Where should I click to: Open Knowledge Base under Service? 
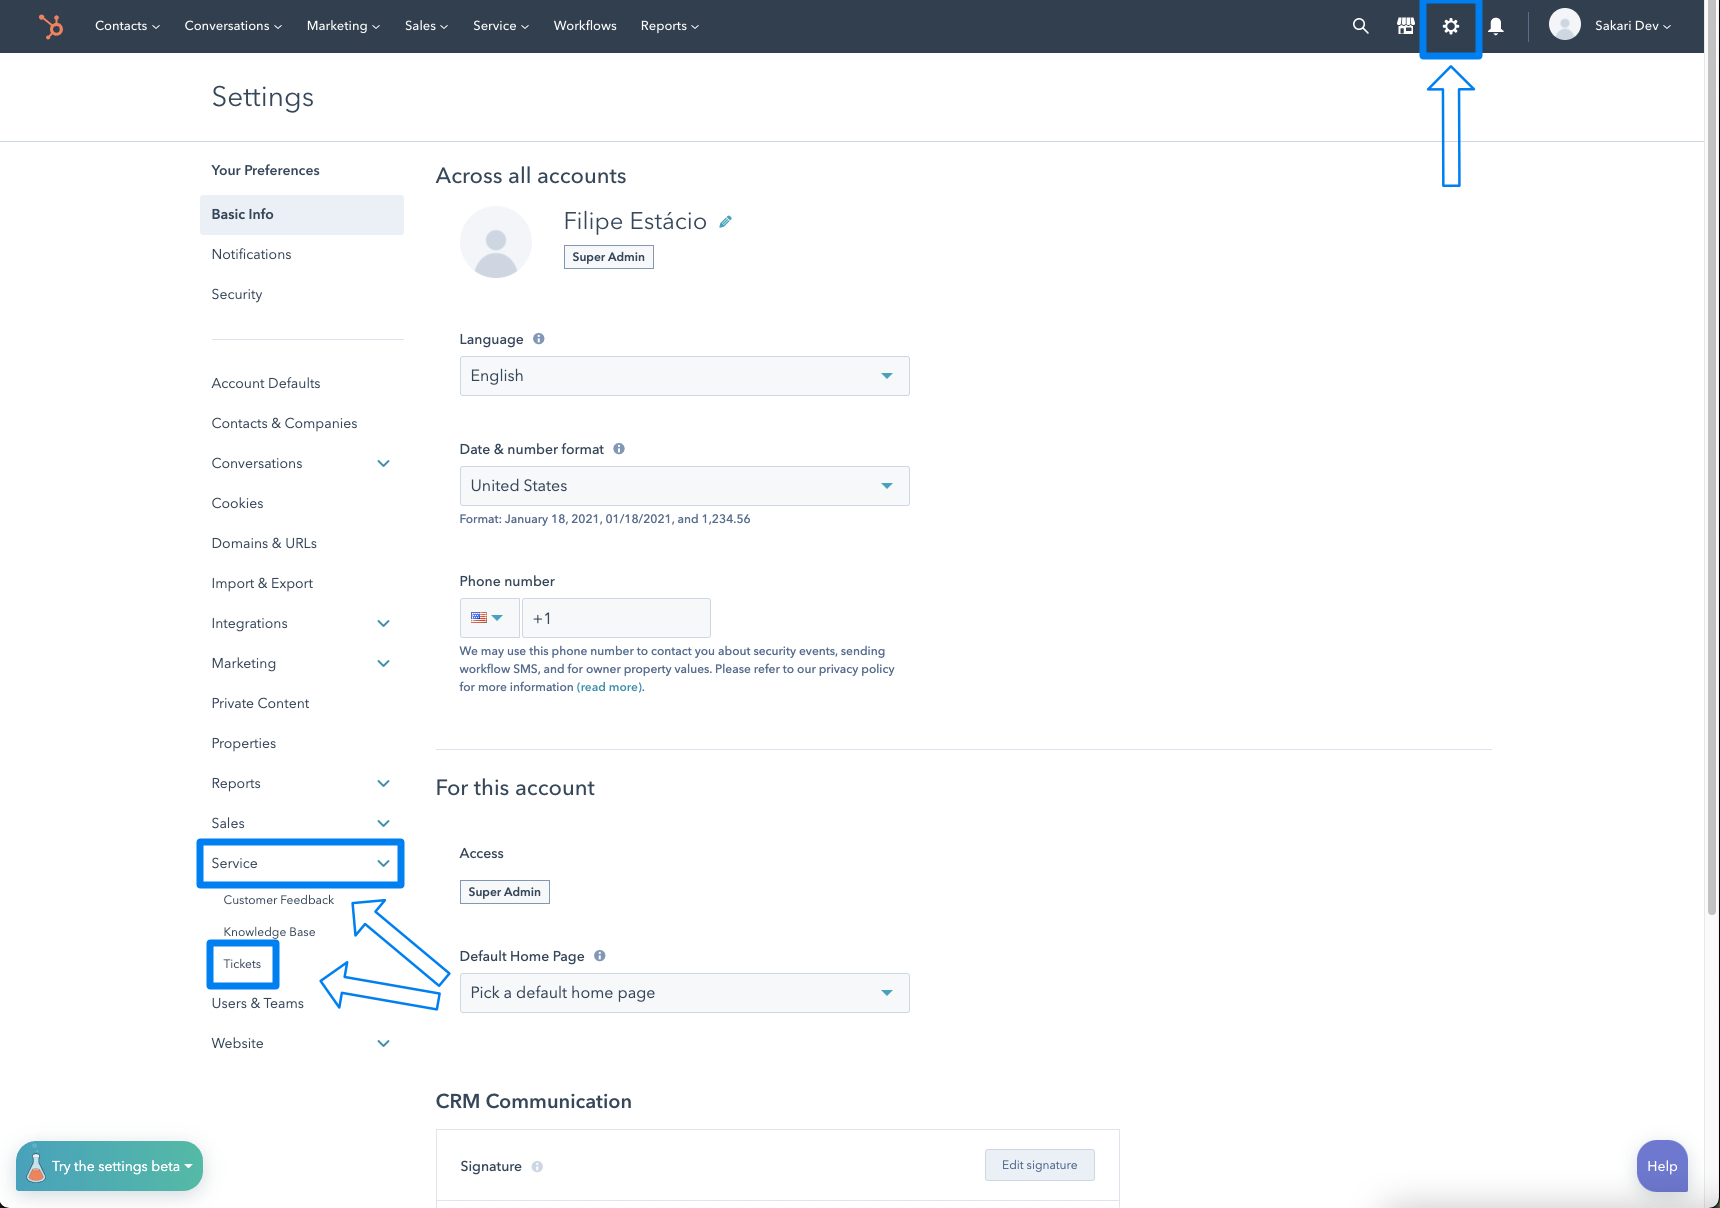point(269,932)
